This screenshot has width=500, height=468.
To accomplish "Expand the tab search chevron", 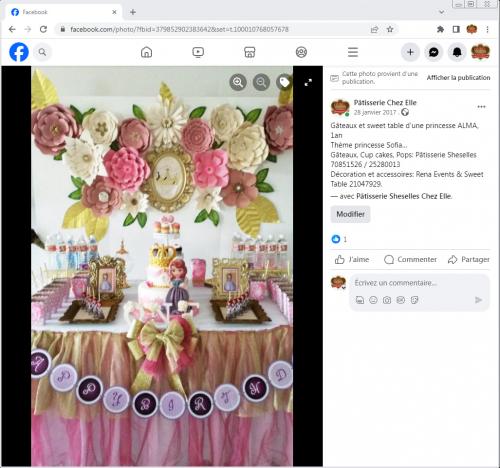I will coord(442,12).
